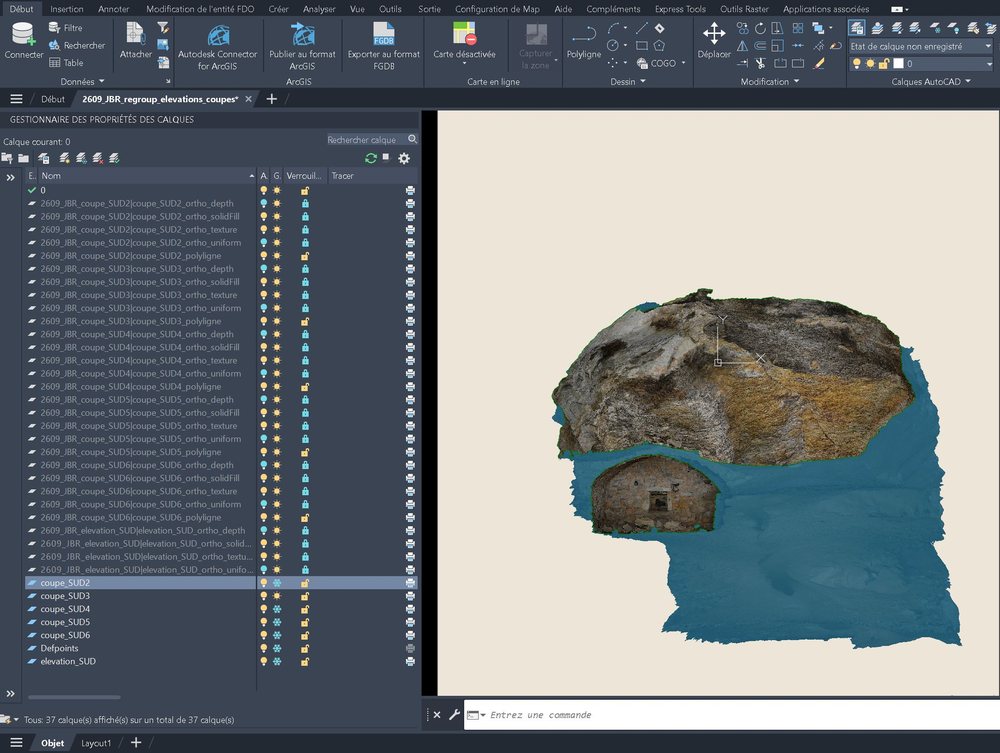1000x753 pixels.
Task: Click the new group filter folder icon
Action: 24,158
